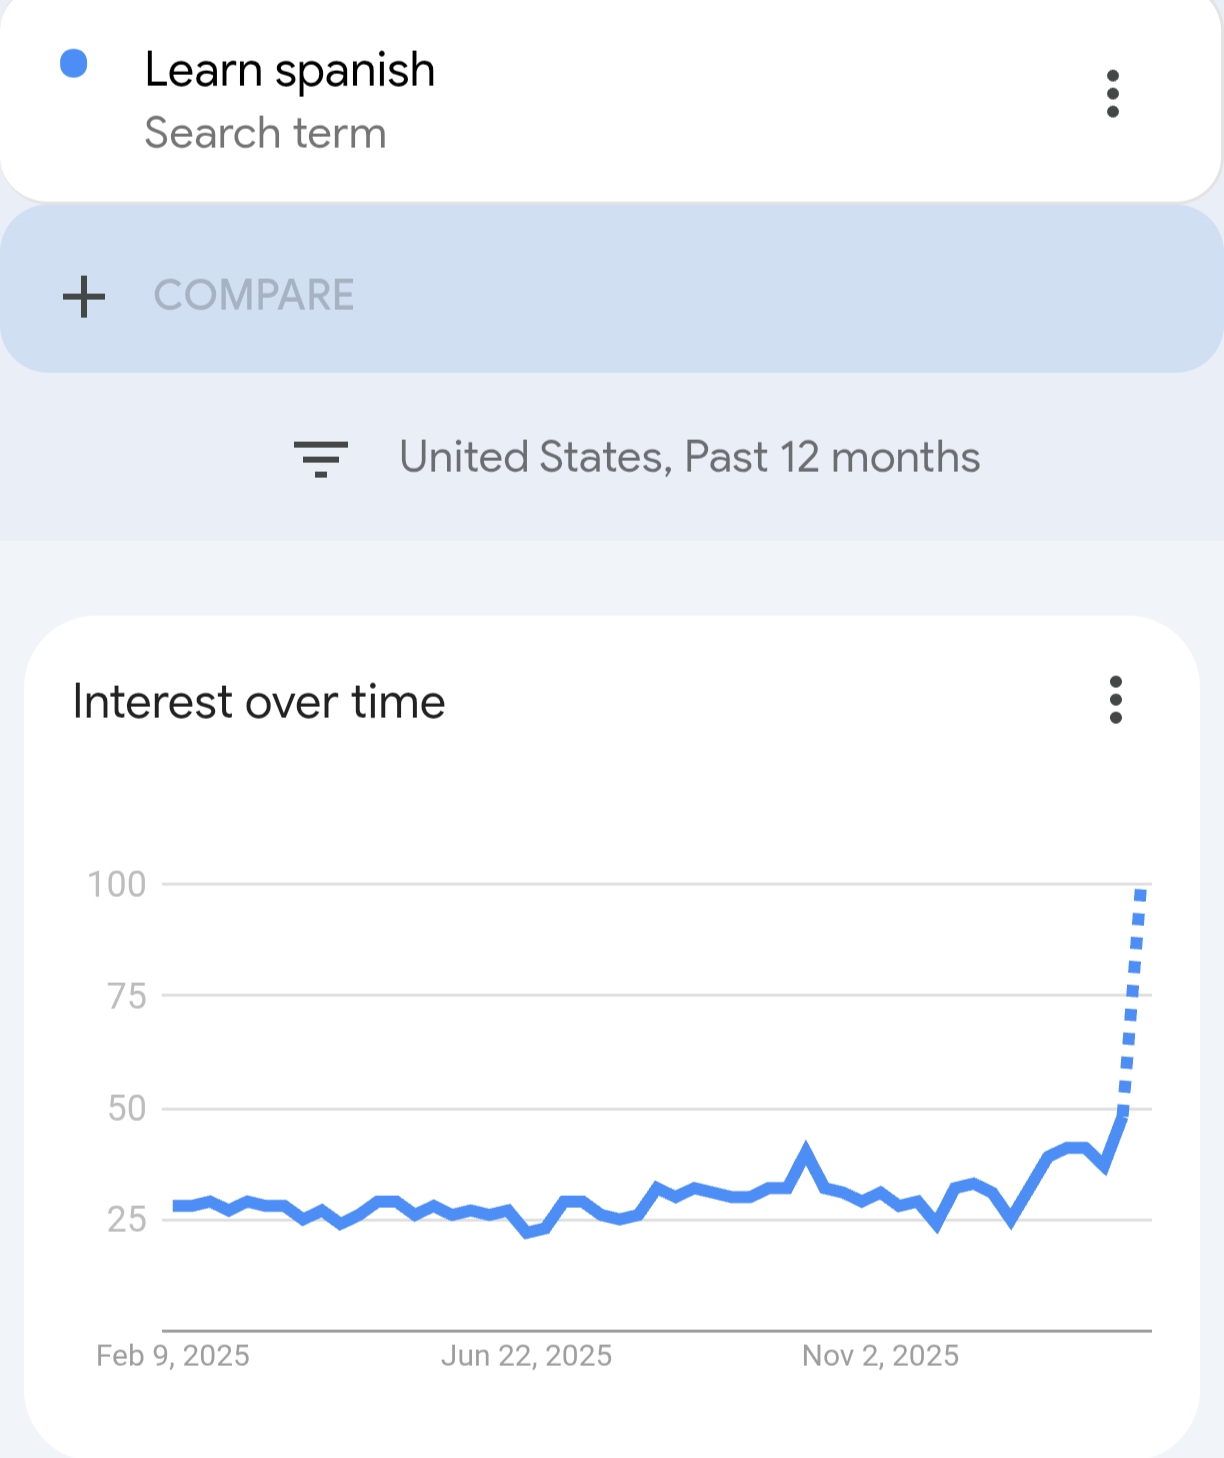1224x1458 pixels.
Task: Click the 25 value axis label
Action: (x=127, y=1219)
